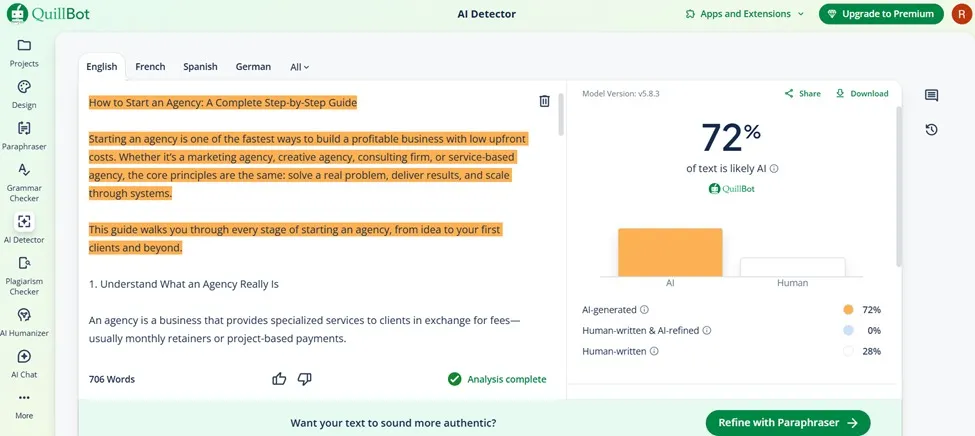Click the orange AI bar in the chart
The height and width of the screenshot is (436, 975).
pyautogui.click(x=670, y=253)
